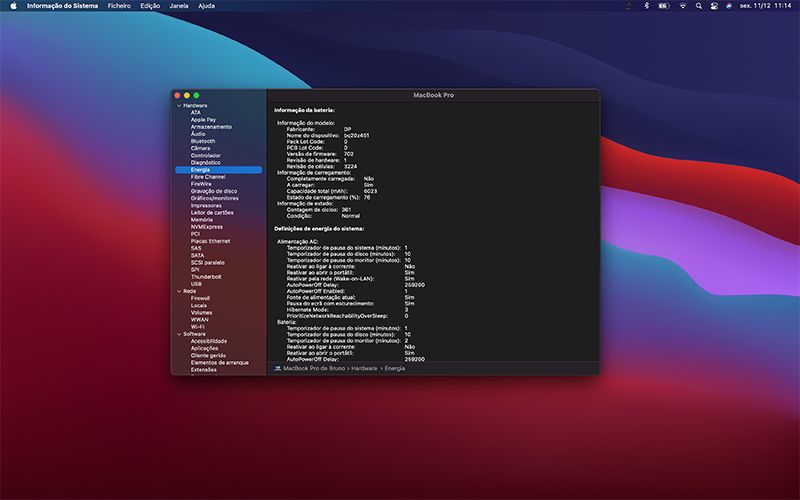Viewport: 800px width, 500px height.
Task: Select SCSI paralelo in the sidebar
Action: pos(208,263)
